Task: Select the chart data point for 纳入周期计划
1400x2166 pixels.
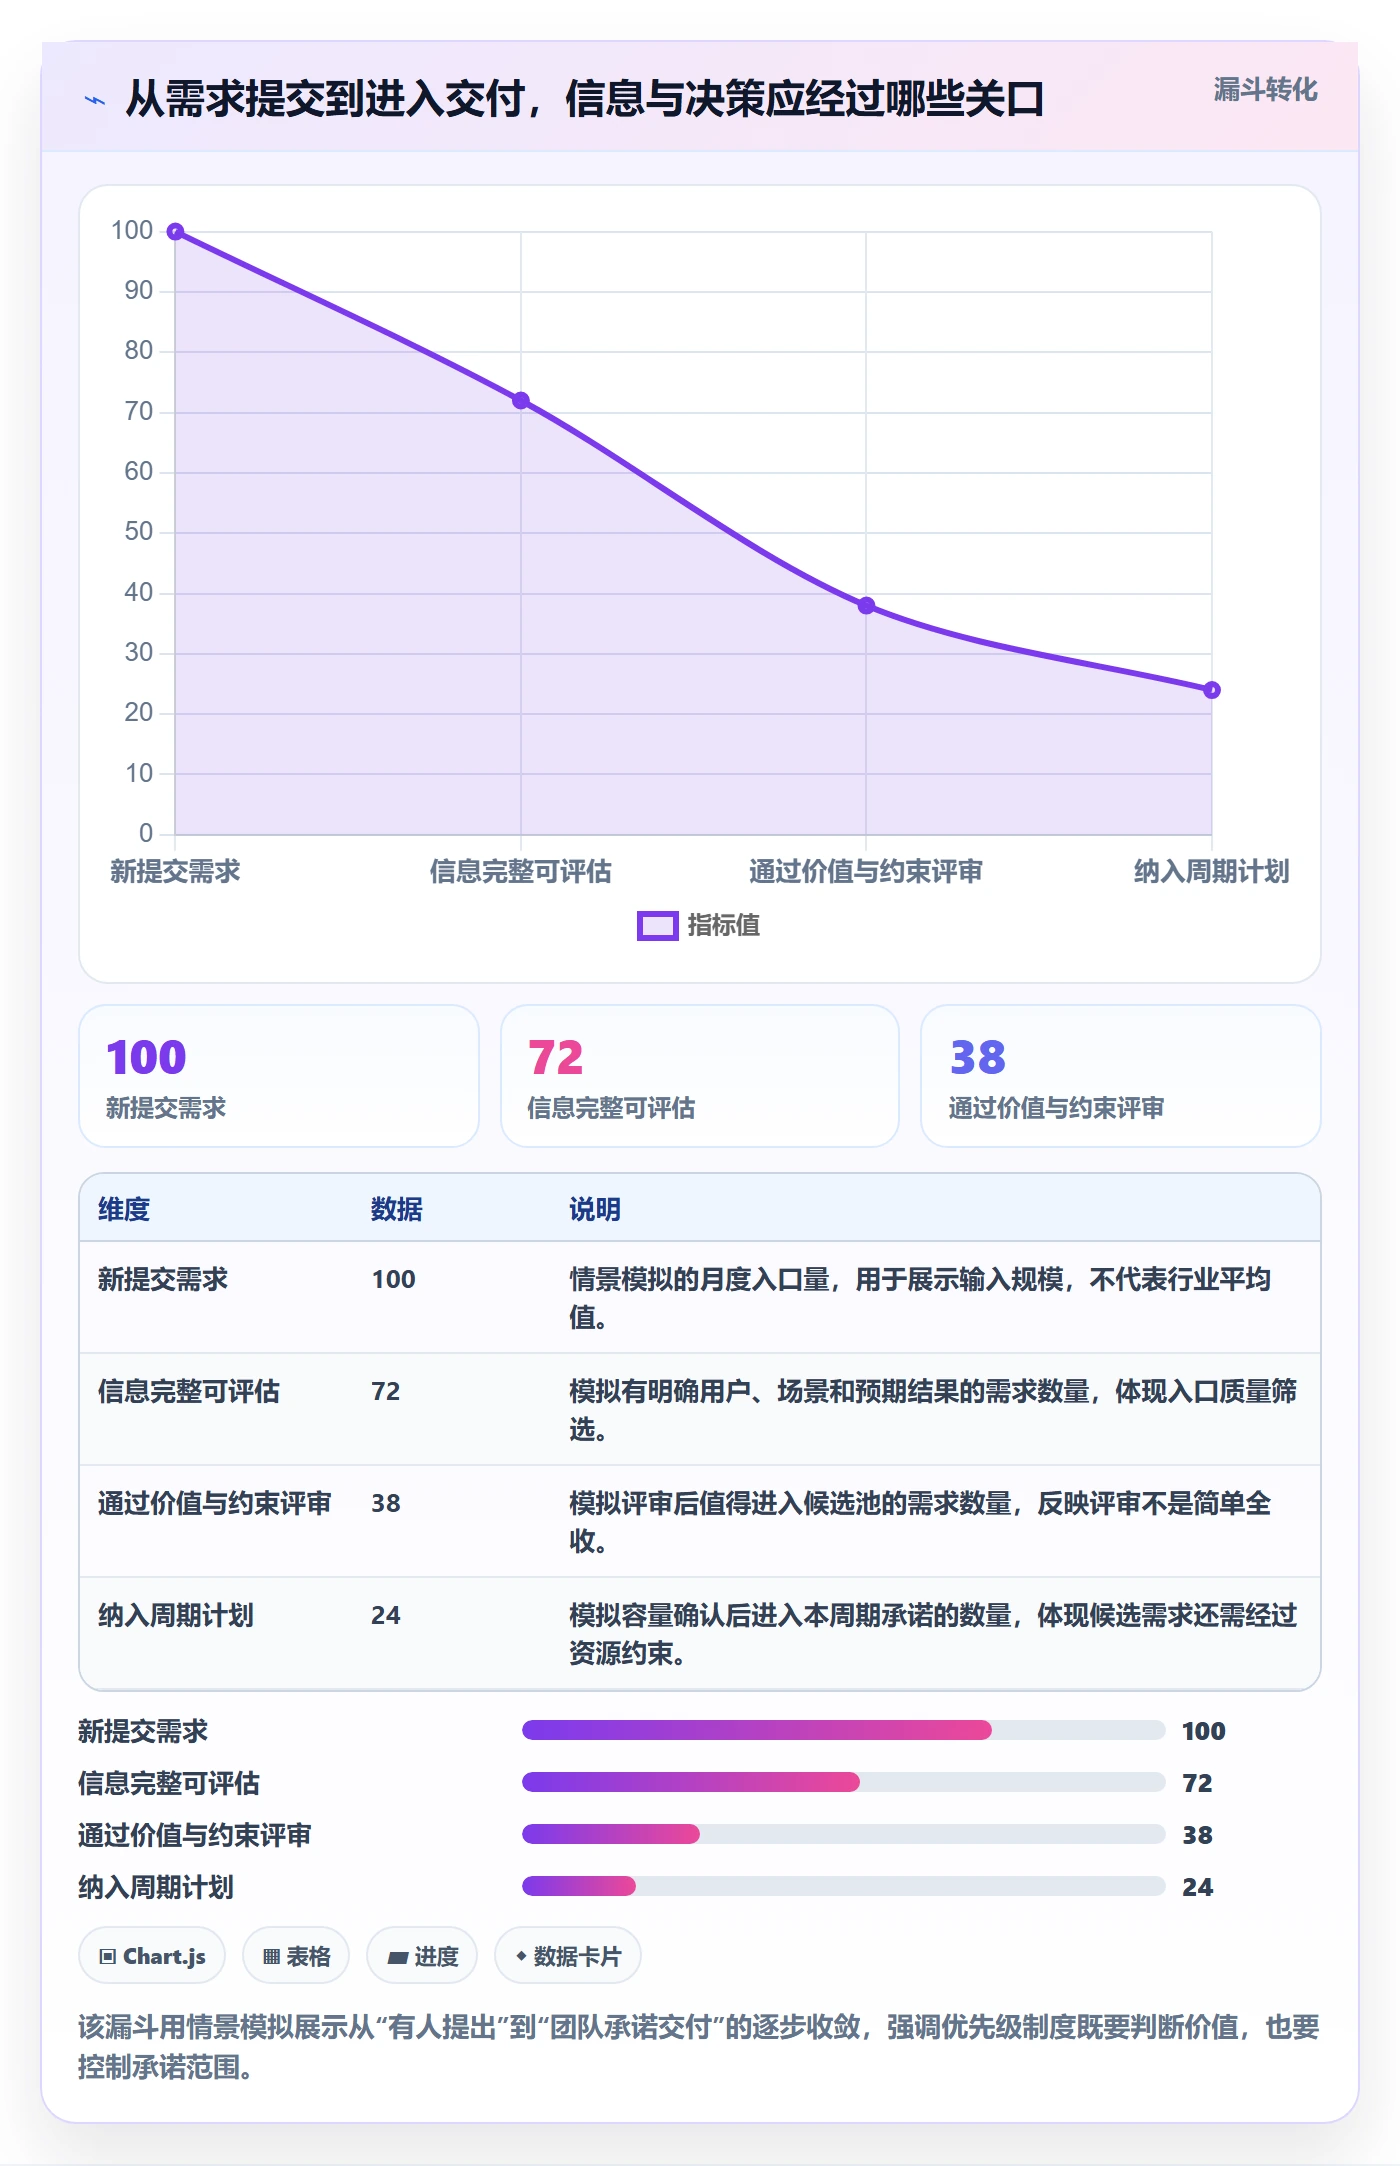Action: [x=1211, y=690]
